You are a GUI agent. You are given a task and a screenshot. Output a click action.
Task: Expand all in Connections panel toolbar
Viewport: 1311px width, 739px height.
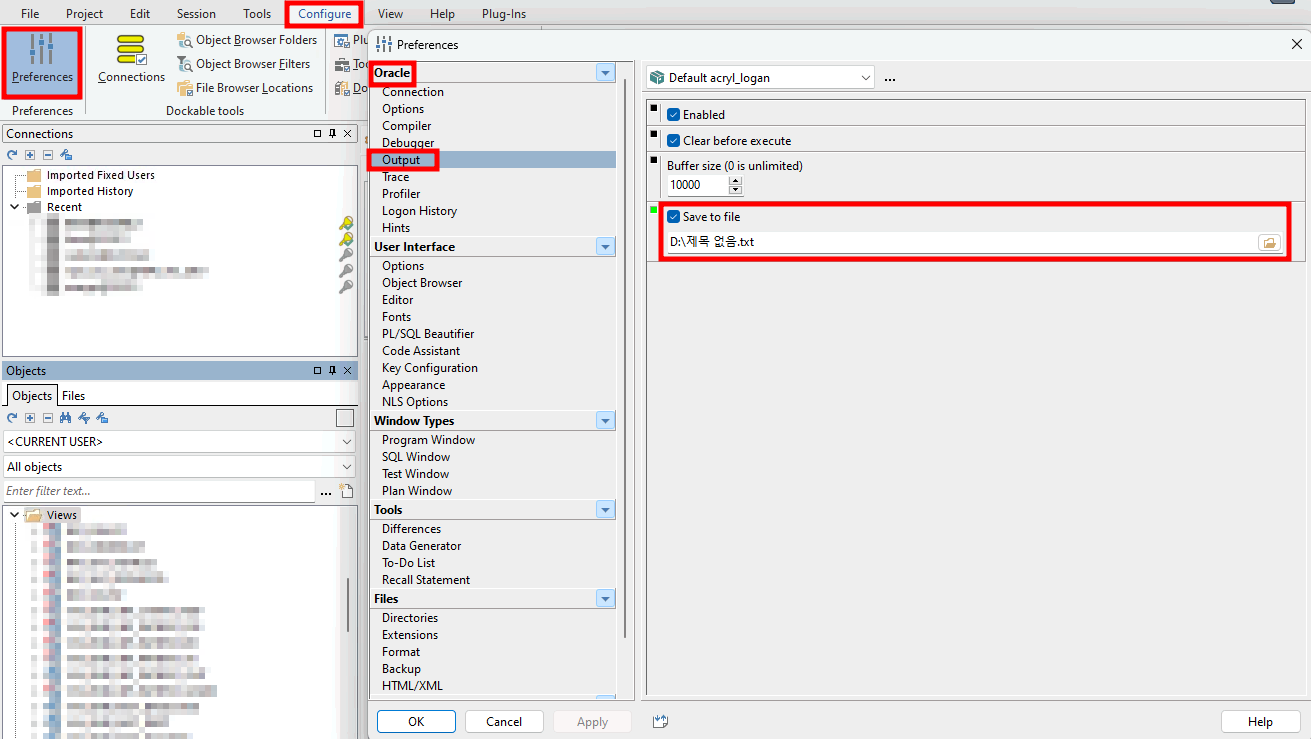pyautogui.click(x=30, y=155)
